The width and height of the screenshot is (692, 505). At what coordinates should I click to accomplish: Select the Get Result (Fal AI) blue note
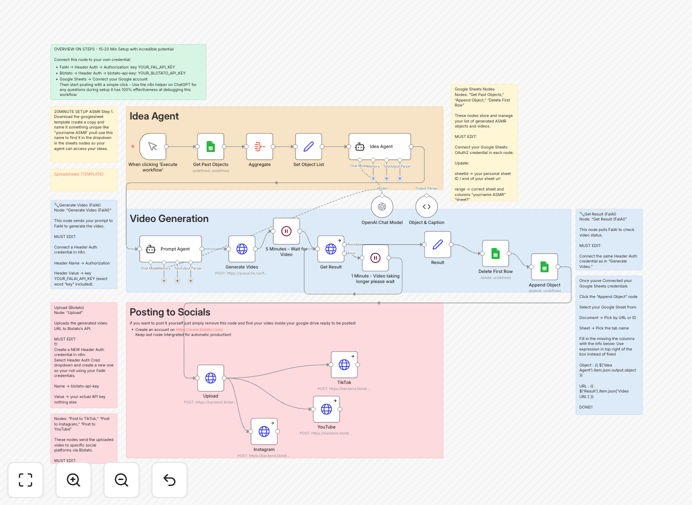[x=609, y=240]
